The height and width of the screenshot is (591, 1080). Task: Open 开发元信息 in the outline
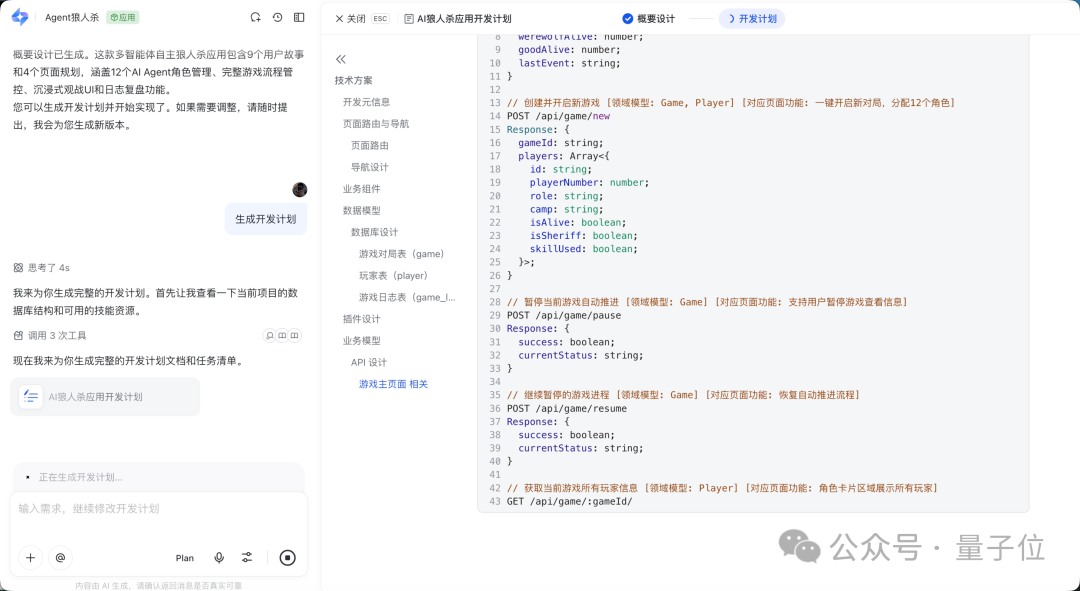click(x=366, y=102)
